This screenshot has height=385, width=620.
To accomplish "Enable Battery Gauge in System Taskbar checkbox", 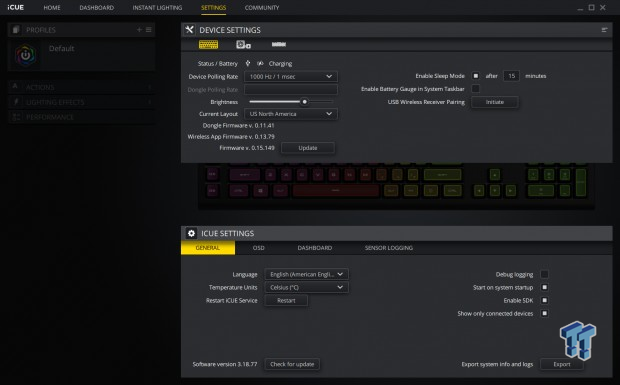I will click(476, 89).
